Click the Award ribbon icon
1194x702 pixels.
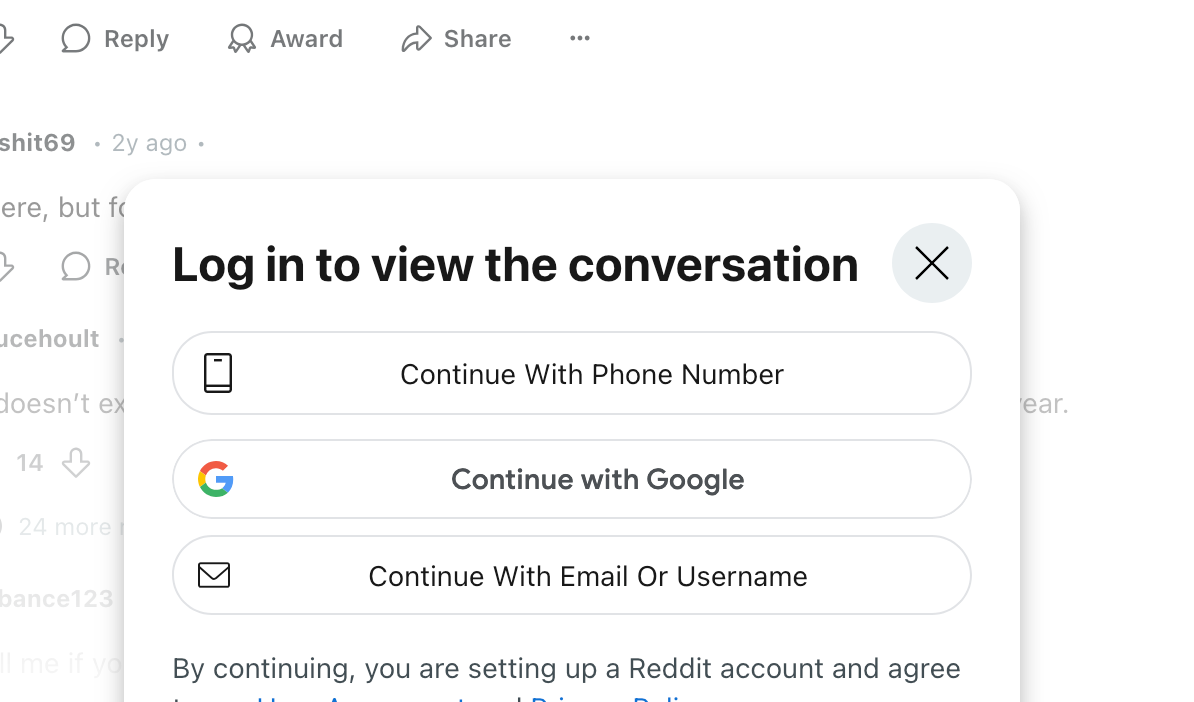[241, 39]
